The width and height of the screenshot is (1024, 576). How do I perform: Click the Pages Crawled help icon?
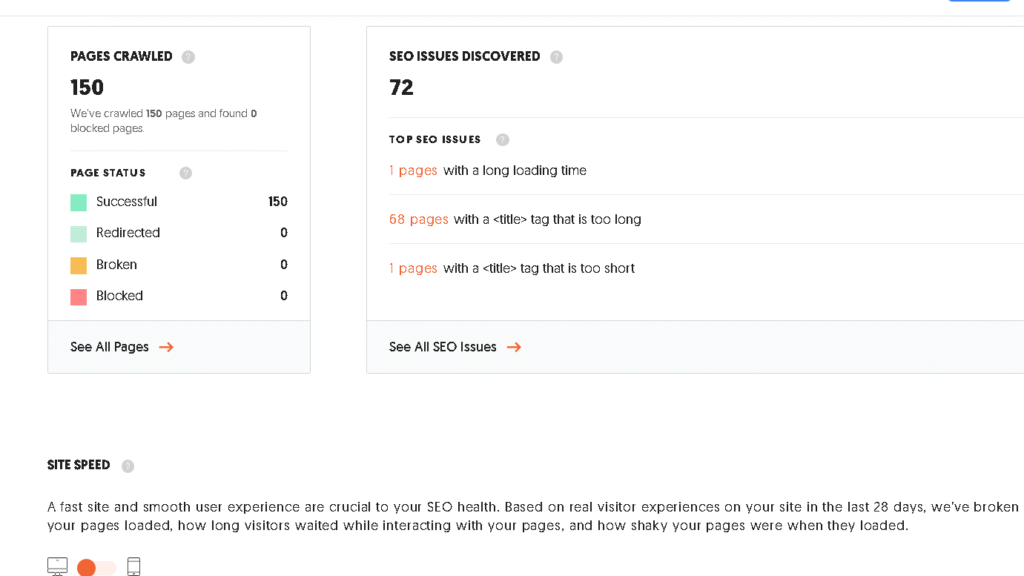[188, 56]
